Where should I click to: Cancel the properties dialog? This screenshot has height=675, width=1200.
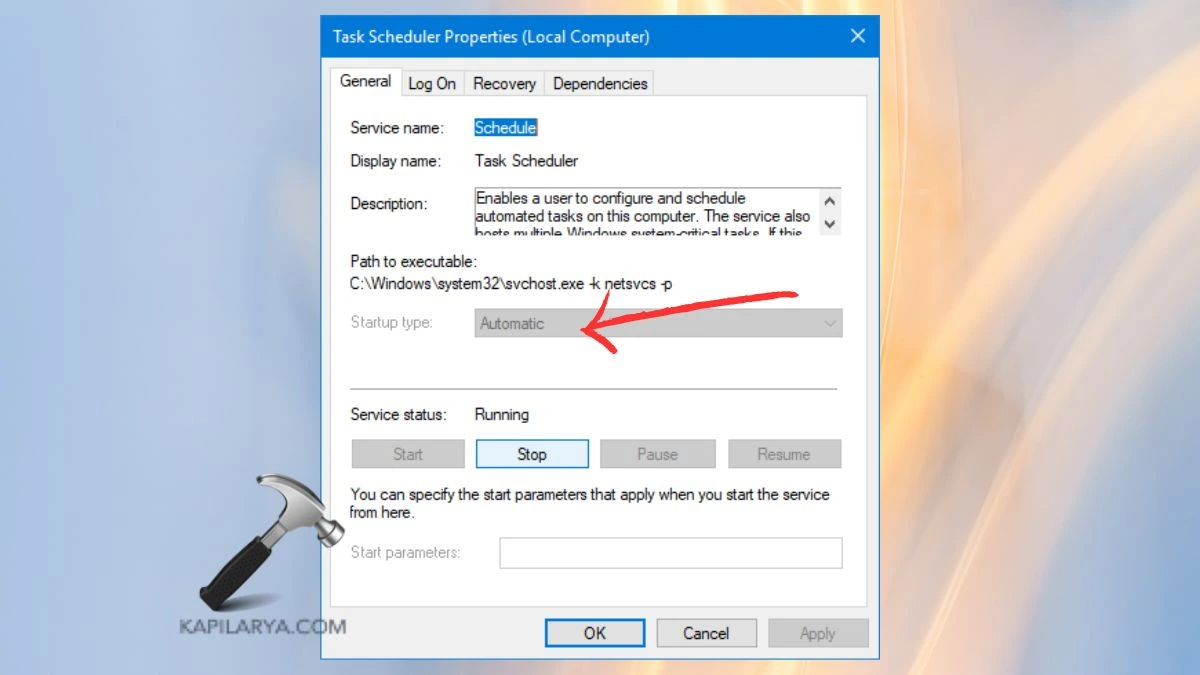[706, 633]
